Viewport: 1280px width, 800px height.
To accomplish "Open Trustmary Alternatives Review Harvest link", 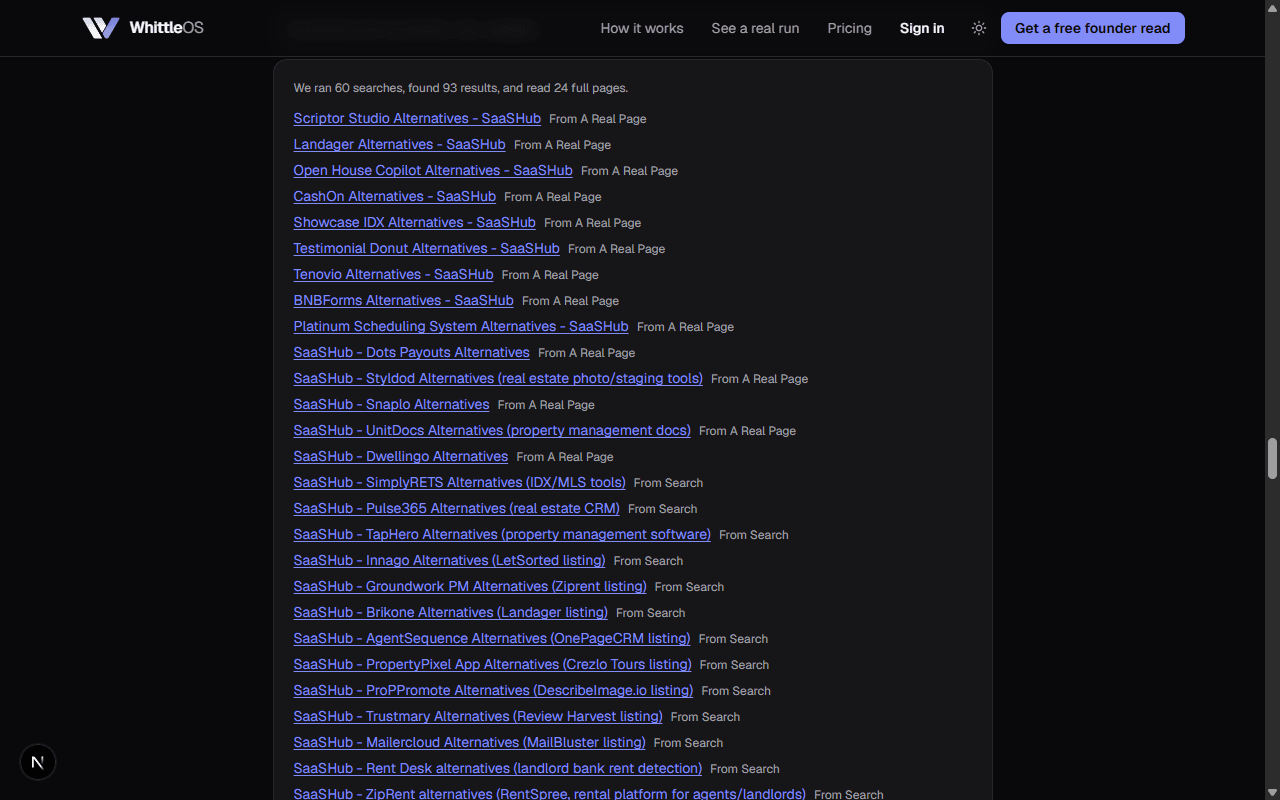I will point(478,716).
